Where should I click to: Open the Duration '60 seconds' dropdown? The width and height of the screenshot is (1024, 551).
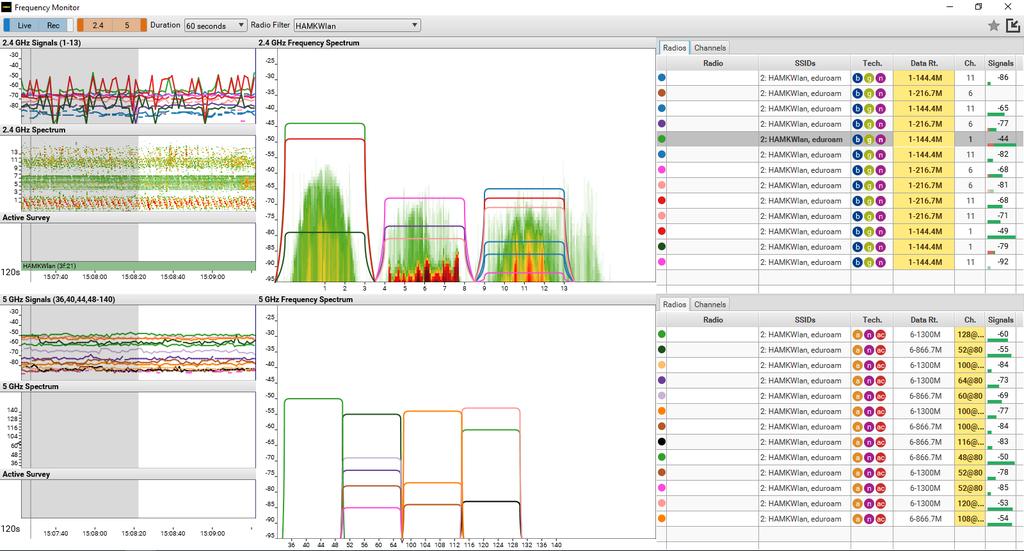click(216, 25)
